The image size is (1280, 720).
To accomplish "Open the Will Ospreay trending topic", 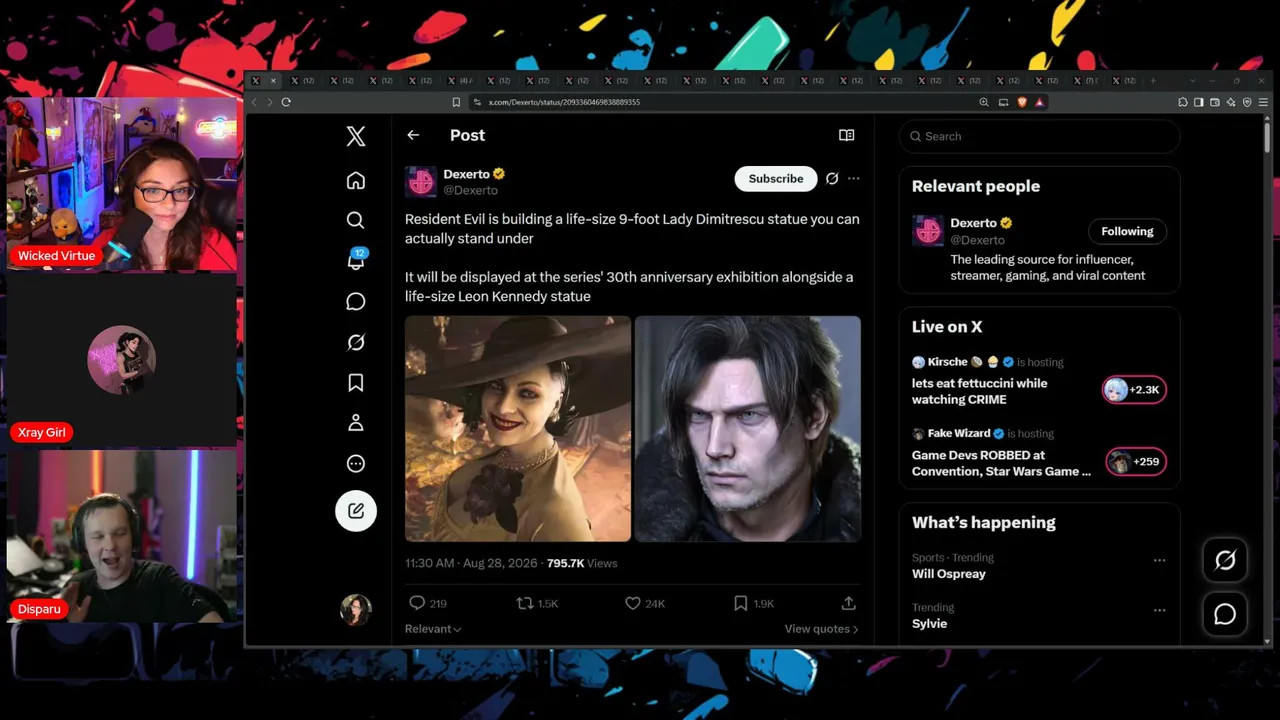I will click(x=949, y=574).
